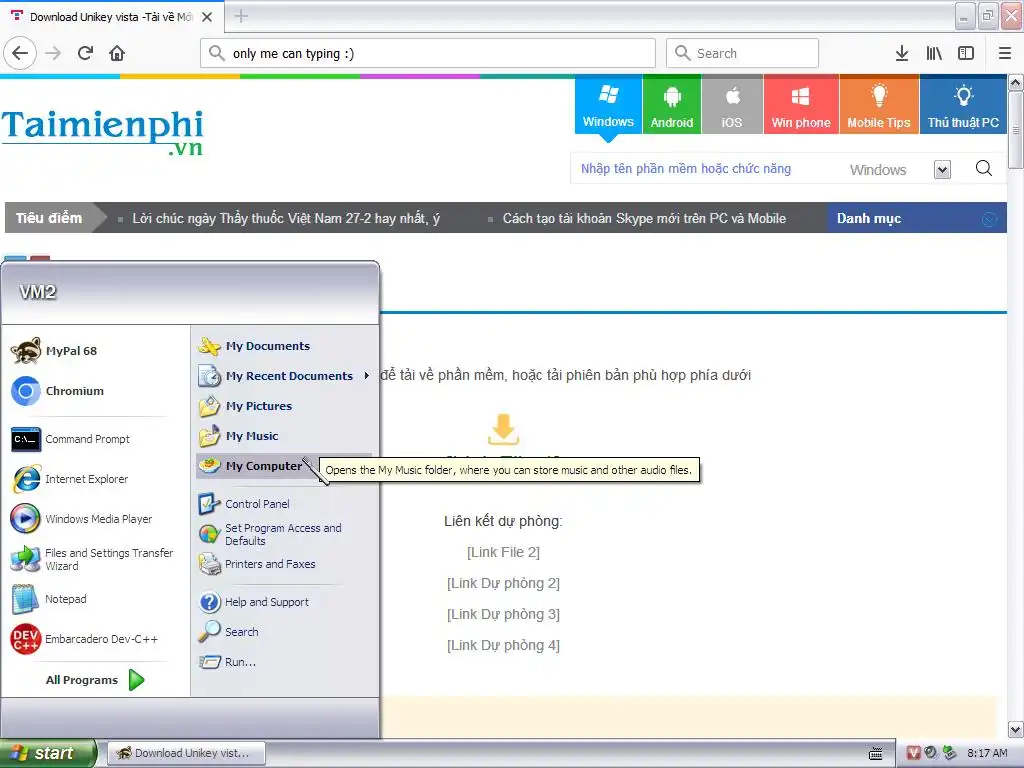
Task: Open the browser downloads arrow icon
Action: [x=902, y=53]
